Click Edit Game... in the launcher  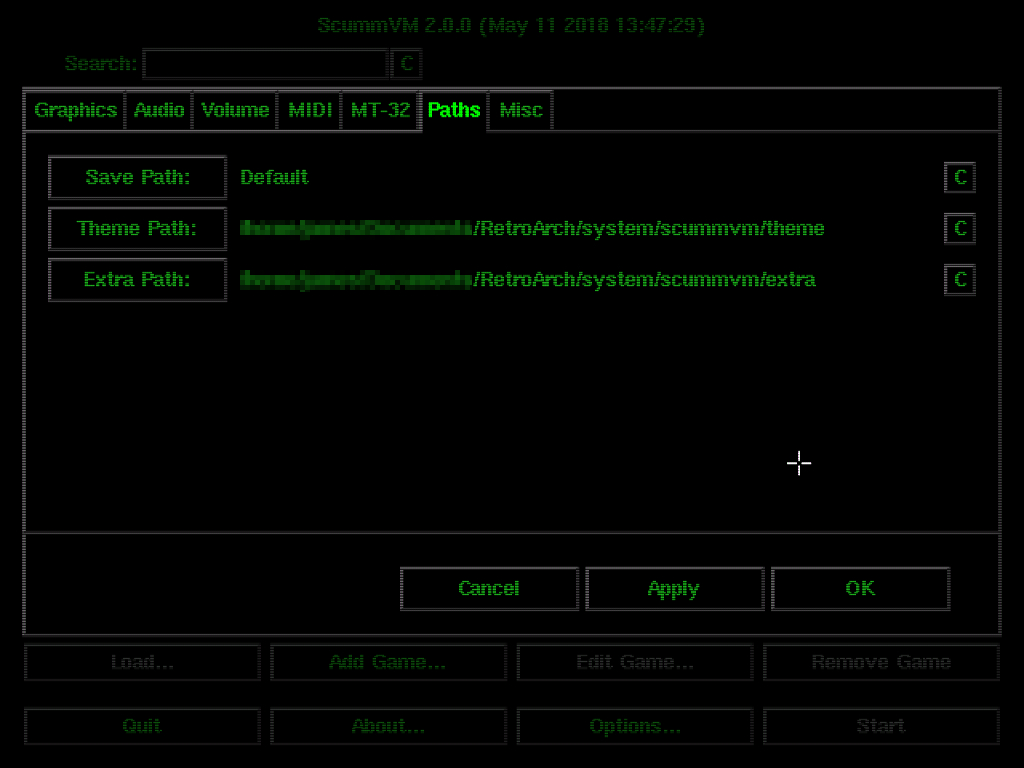click(x=635, y=662)
